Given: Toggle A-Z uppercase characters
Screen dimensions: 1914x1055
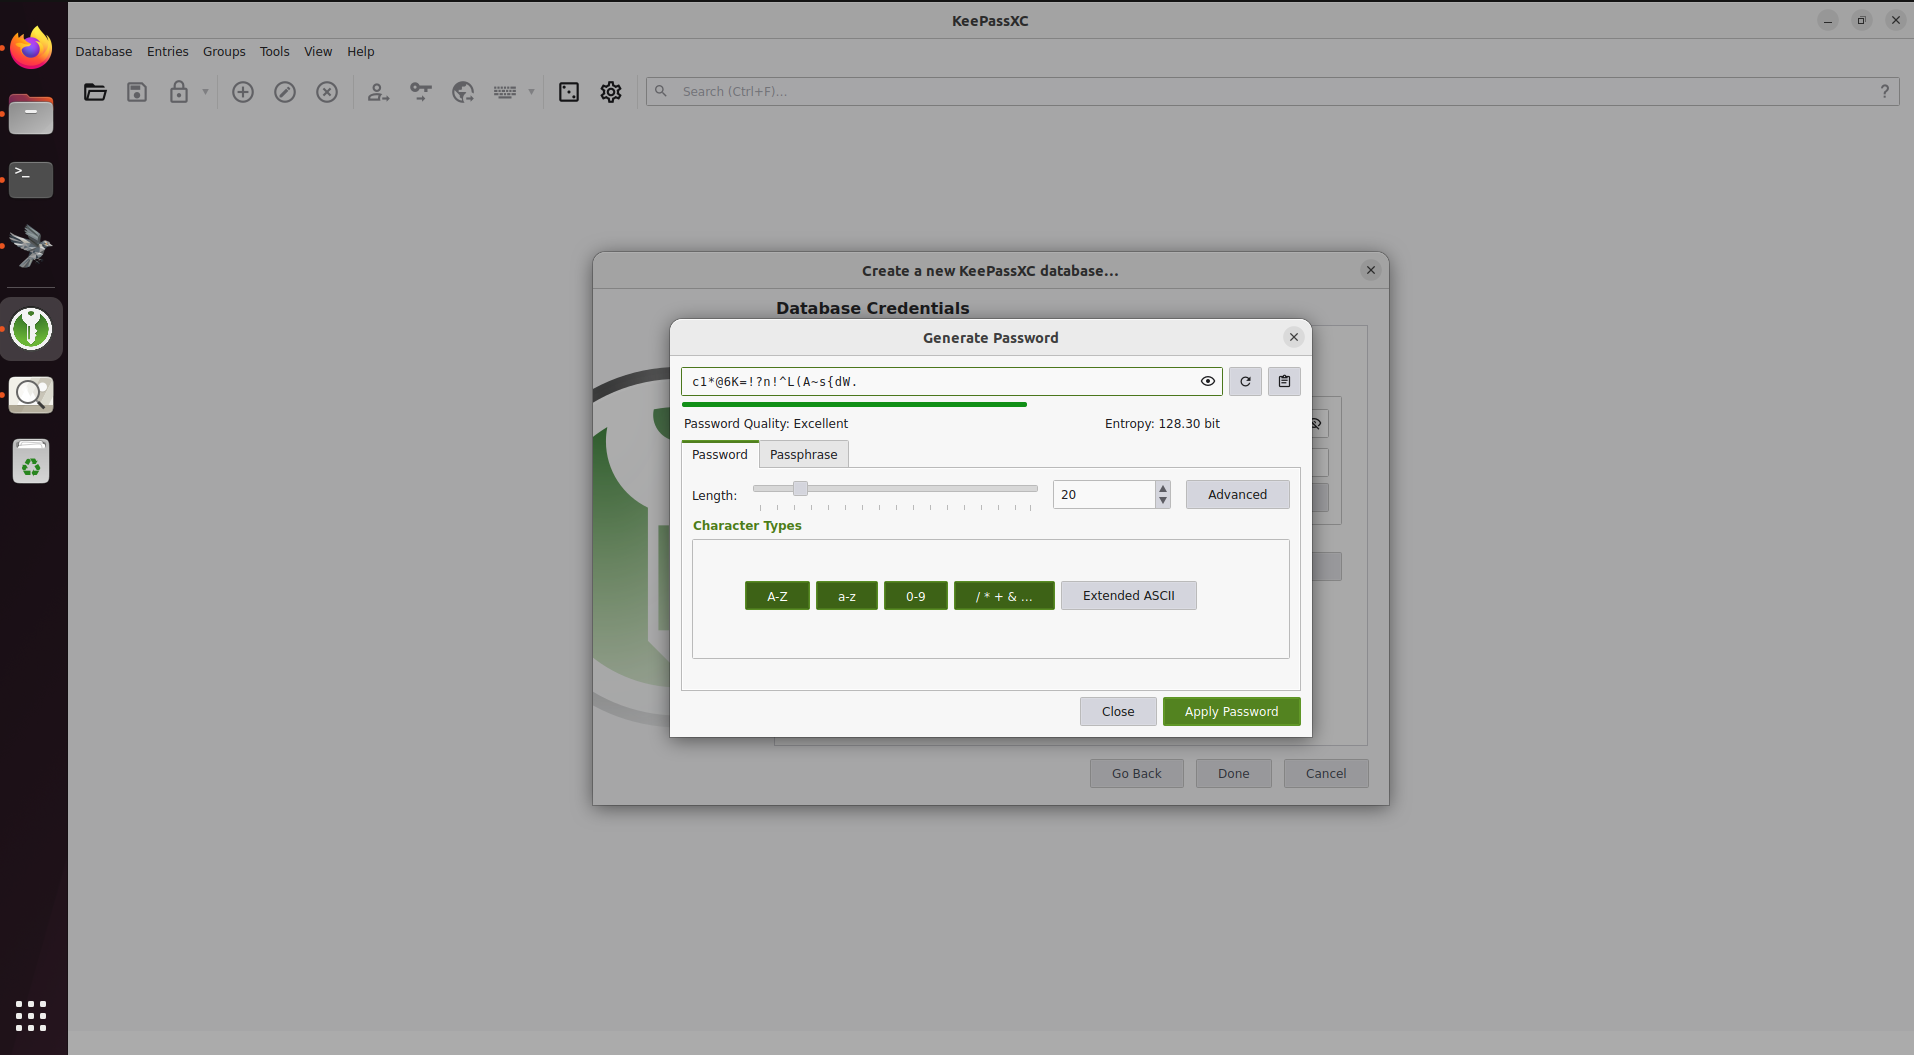Looking at the screenshot, I should pyautogui.click(x=777, y=596).
